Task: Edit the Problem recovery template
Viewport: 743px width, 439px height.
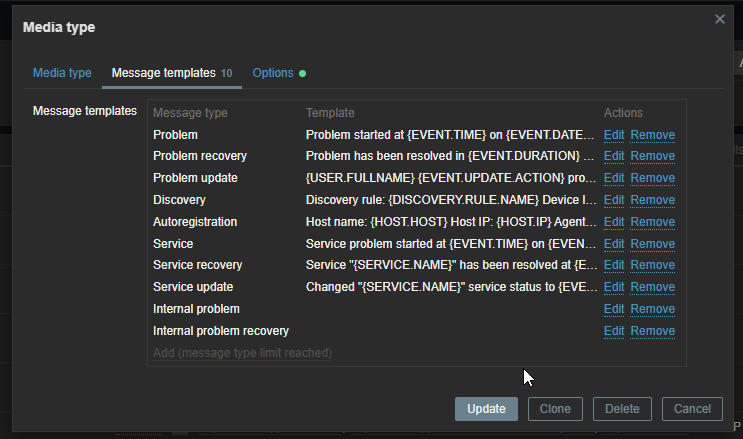Action: click(x=614, y=156)
